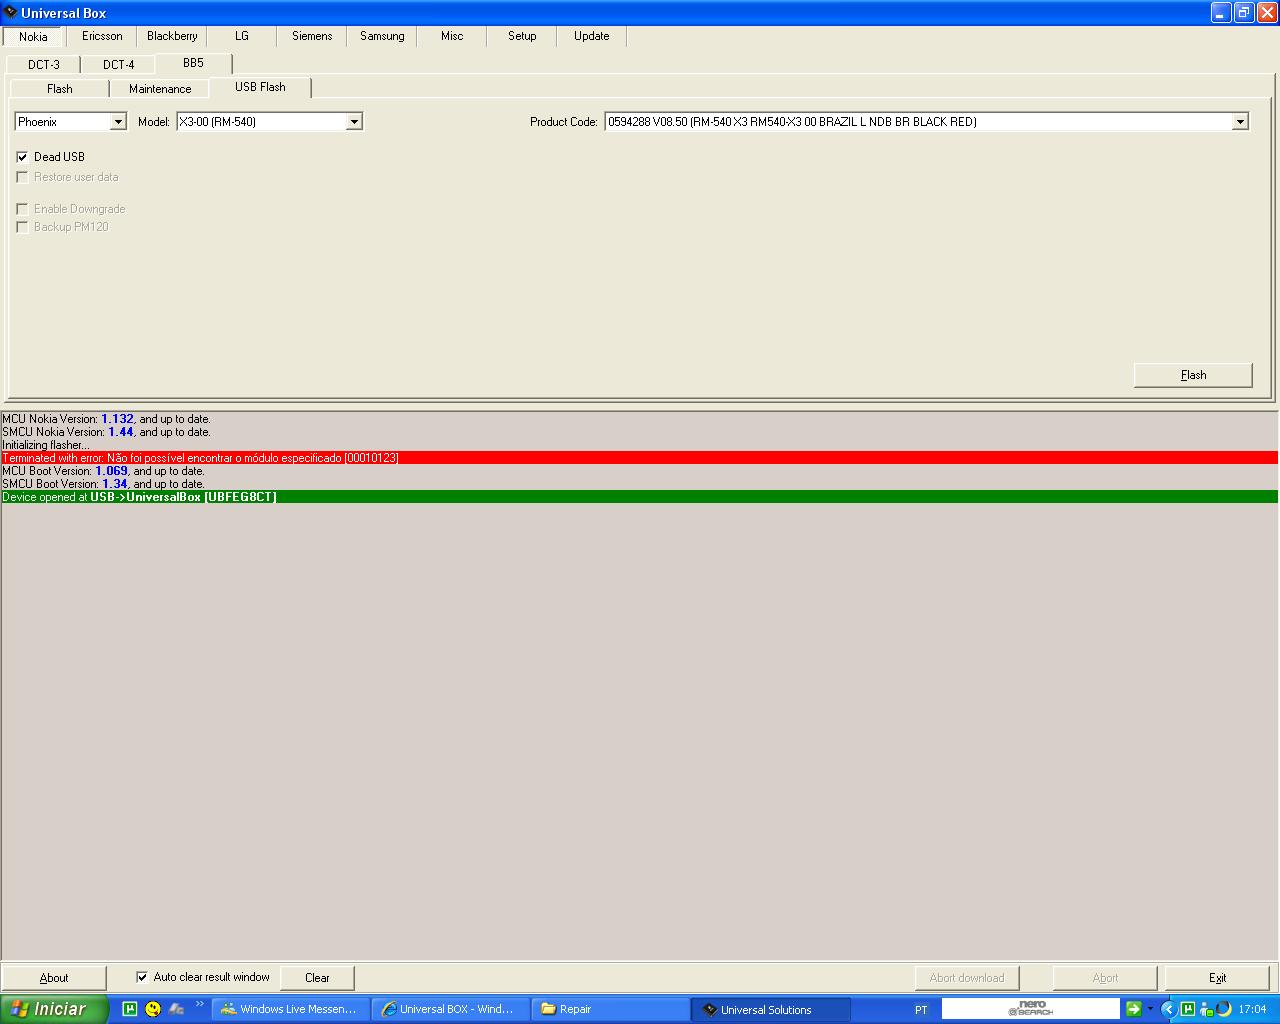Open the LG tab

(x=242, y=36)
